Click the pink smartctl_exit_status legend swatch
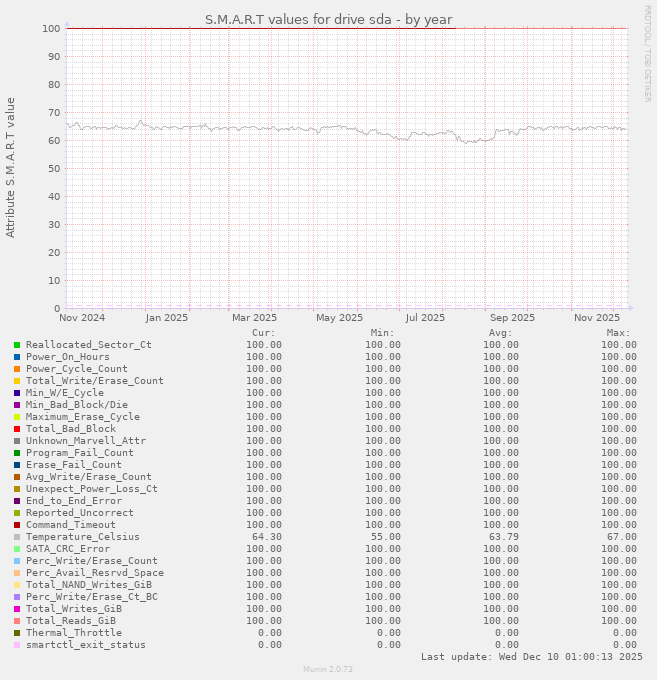 coord(17,645)
